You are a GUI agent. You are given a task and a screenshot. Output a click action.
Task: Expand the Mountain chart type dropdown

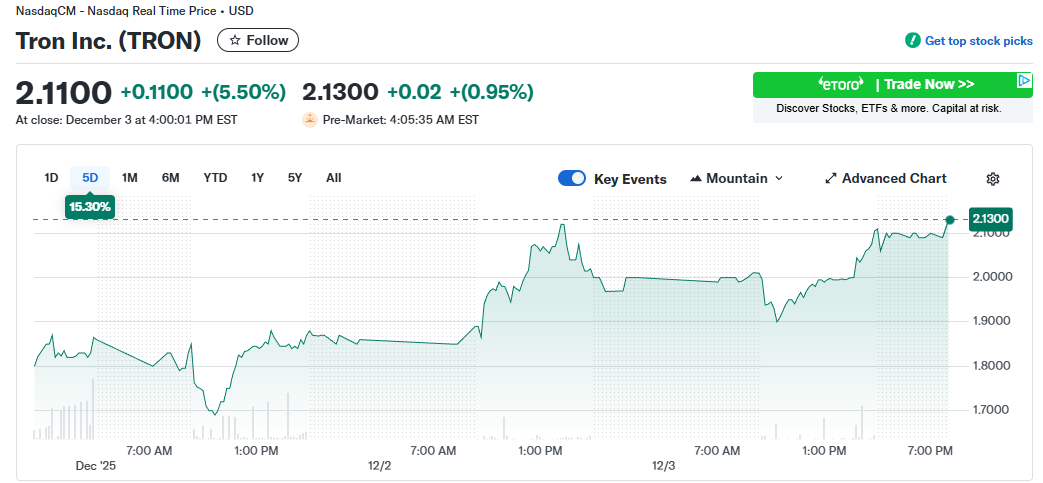point(779,179)
